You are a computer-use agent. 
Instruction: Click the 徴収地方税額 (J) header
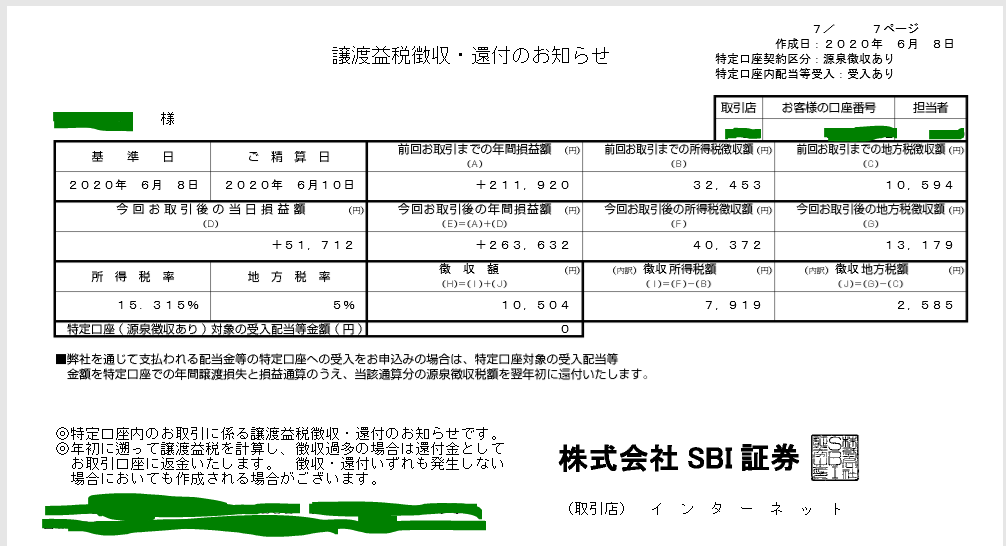pos(871,276)
